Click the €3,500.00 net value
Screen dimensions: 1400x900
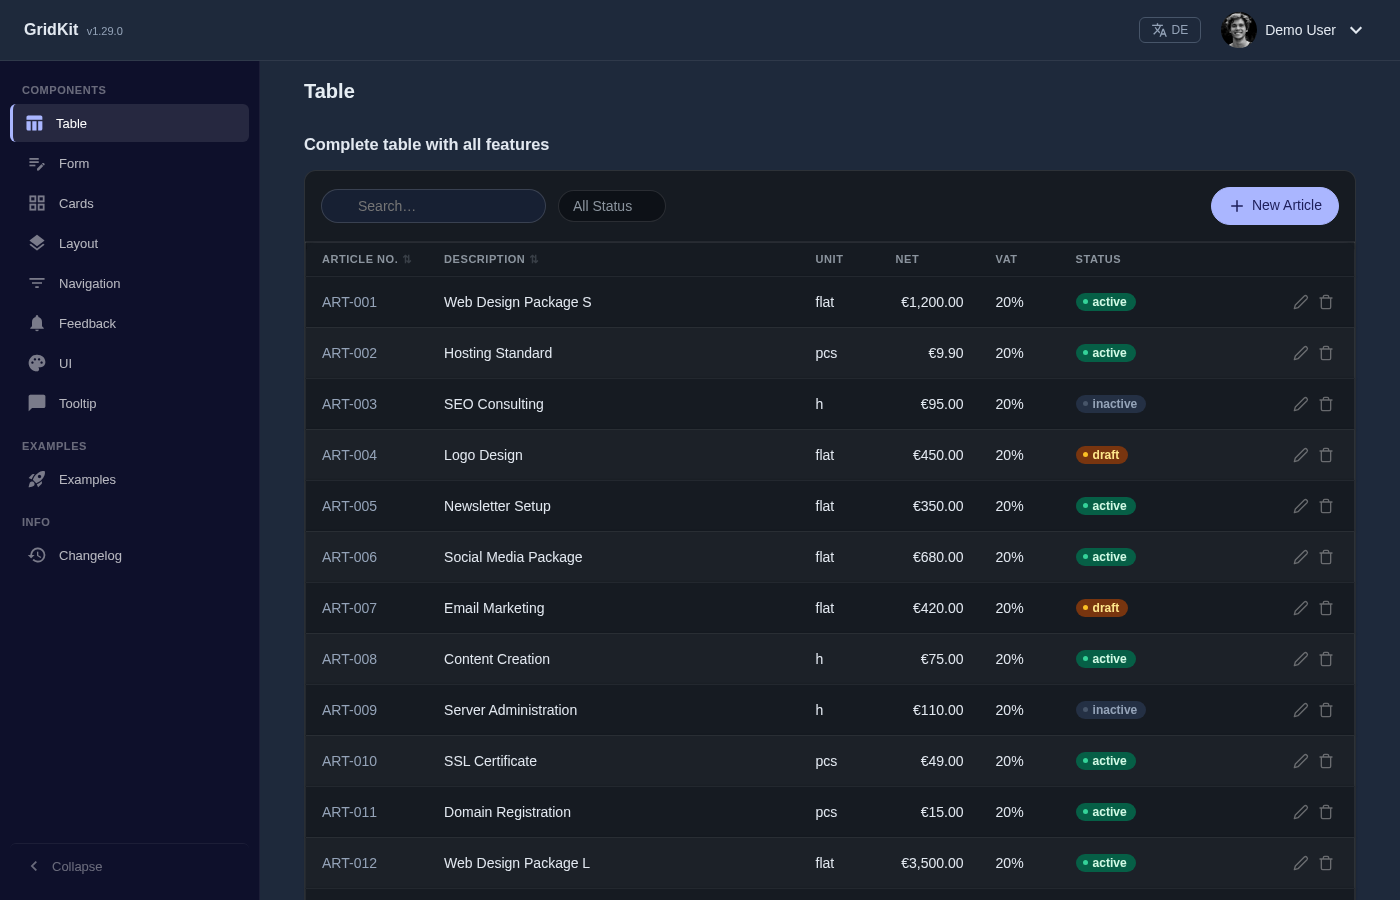pyautogui.click(x=932, y=863)
